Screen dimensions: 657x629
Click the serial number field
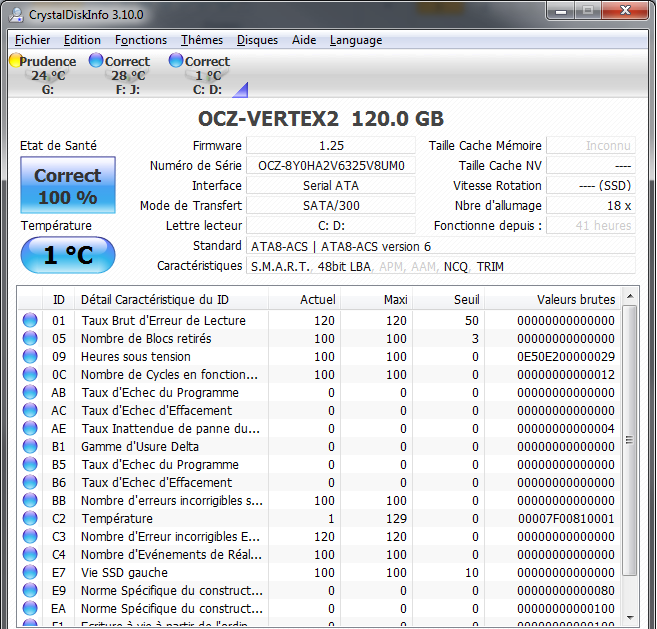pos(331,165)
